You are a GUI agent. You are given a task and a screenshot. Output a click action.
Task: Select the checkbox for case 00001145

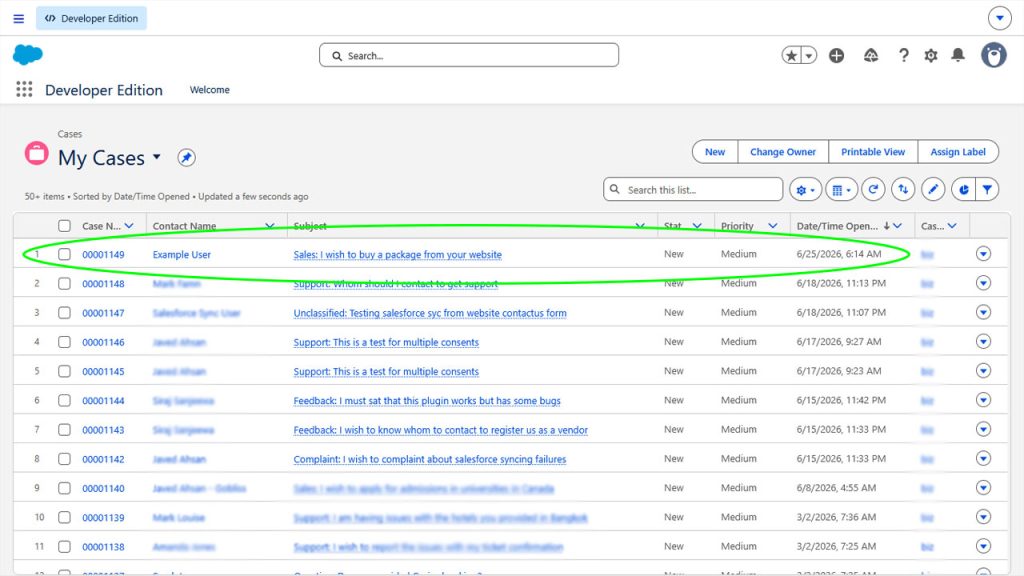(64, 371)
